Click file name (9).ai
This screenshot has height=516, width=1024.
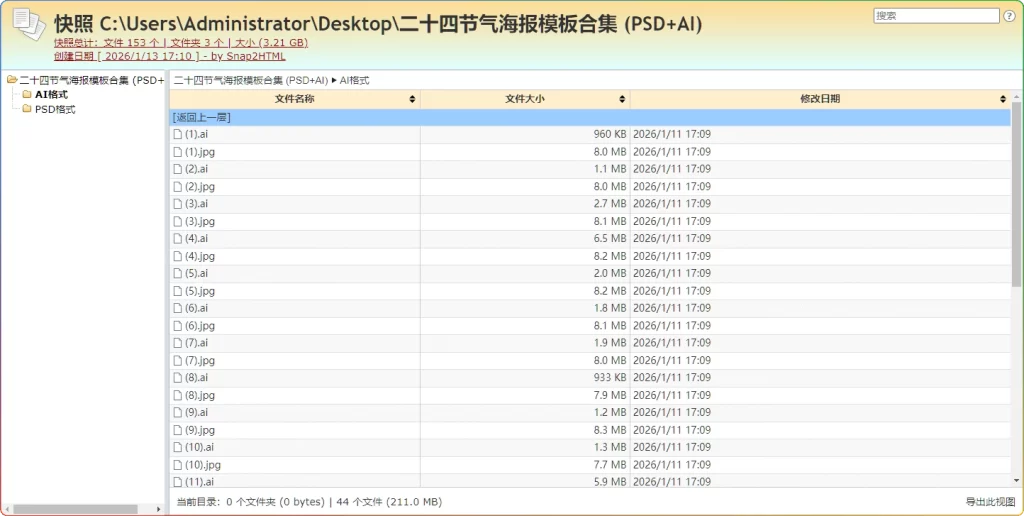click(197, 412)
